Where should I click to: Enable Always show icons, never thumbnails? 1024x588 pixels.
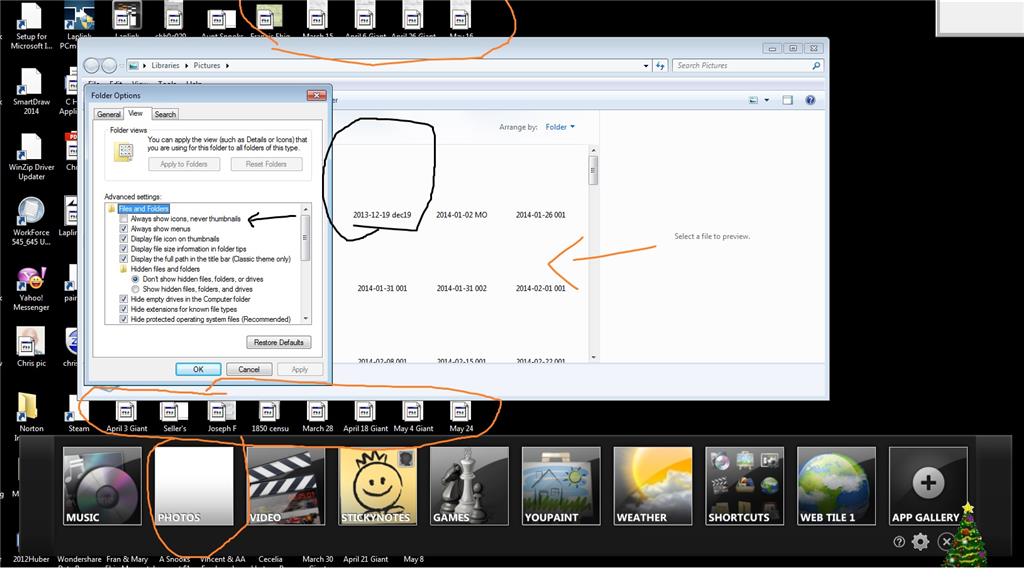123,219
